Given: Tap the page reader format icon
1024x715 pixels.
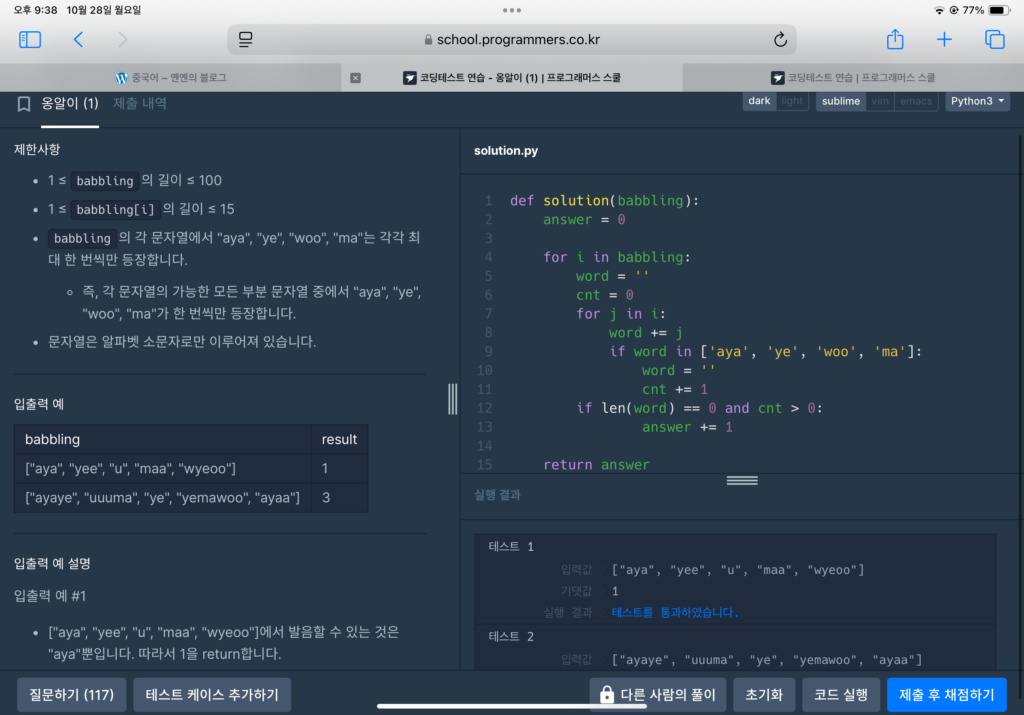Looking at the screenshot, I should tap(246, 40).
